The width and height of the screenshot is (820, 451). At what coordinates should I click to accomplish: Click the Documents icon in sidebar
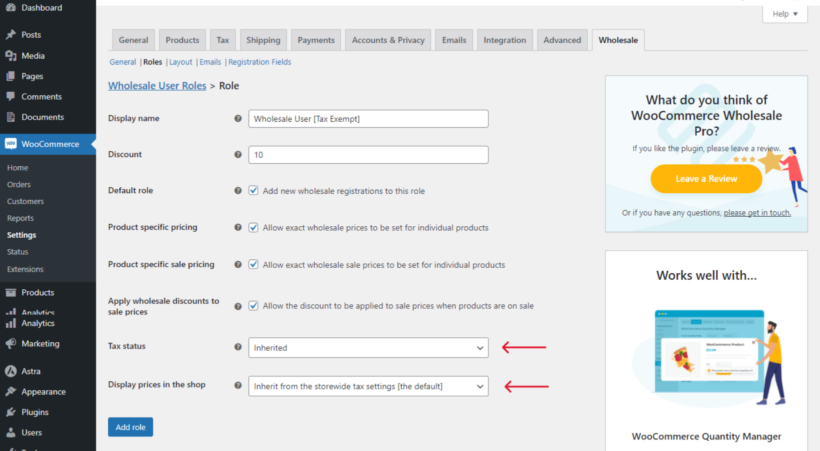click(10, 117)
